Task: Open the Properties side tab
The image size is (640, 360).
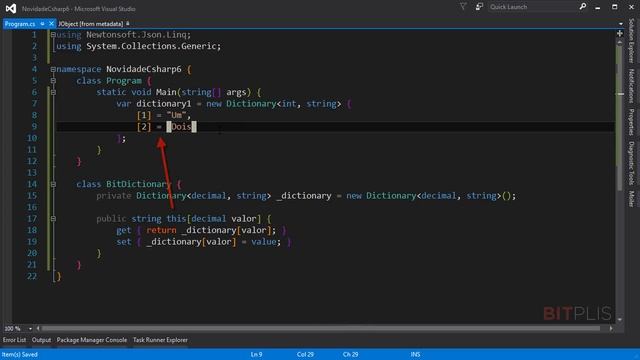Action: coord(631,122)
